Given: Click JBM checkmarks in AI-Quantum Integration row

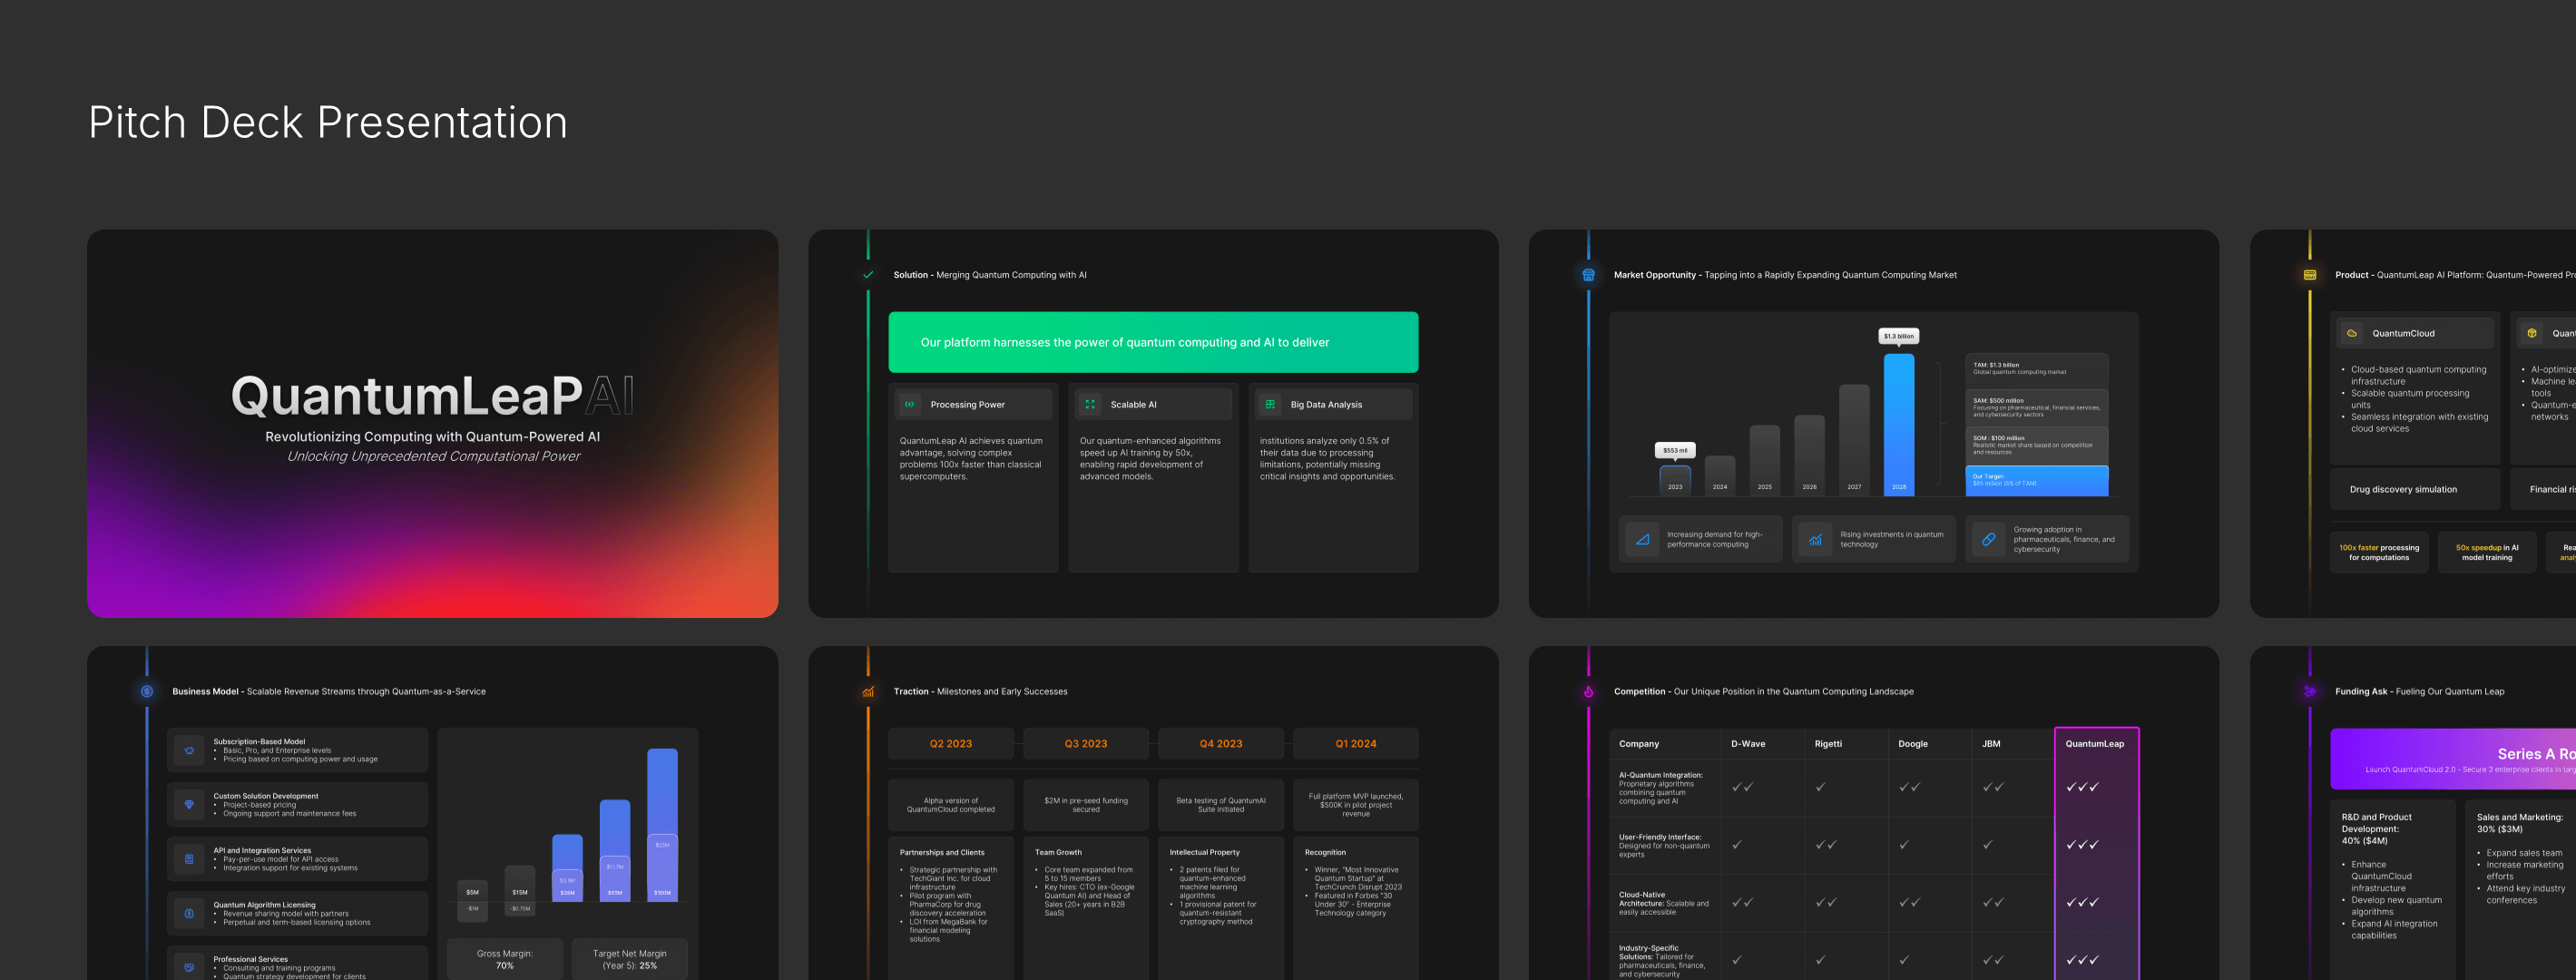Looking at the screenshot, I should click(1993, 787).
